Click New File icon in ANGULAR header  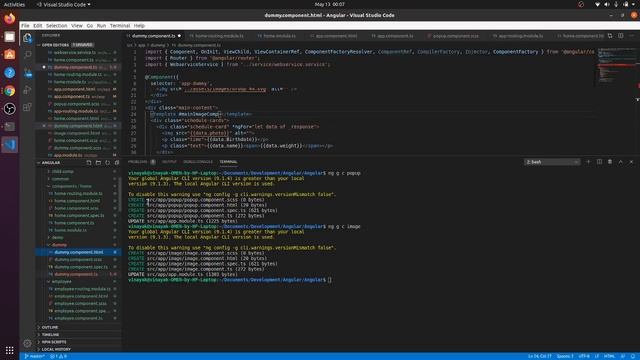click(89, 162)
